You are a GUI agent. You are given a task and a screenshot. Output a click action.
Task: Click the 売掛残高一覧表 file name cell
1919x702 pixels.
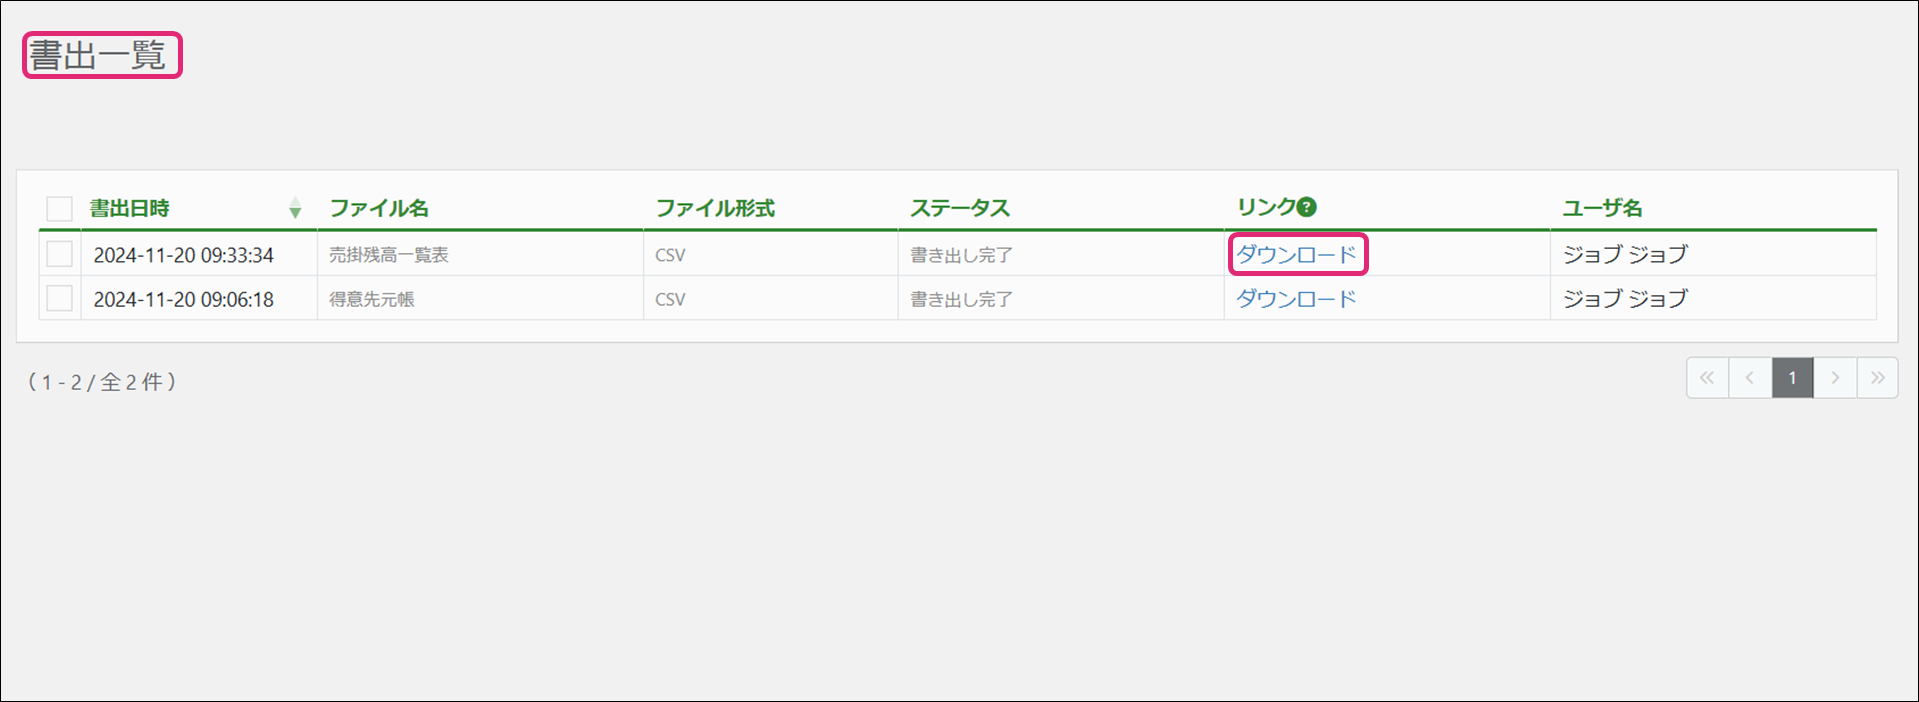point(389,255)
